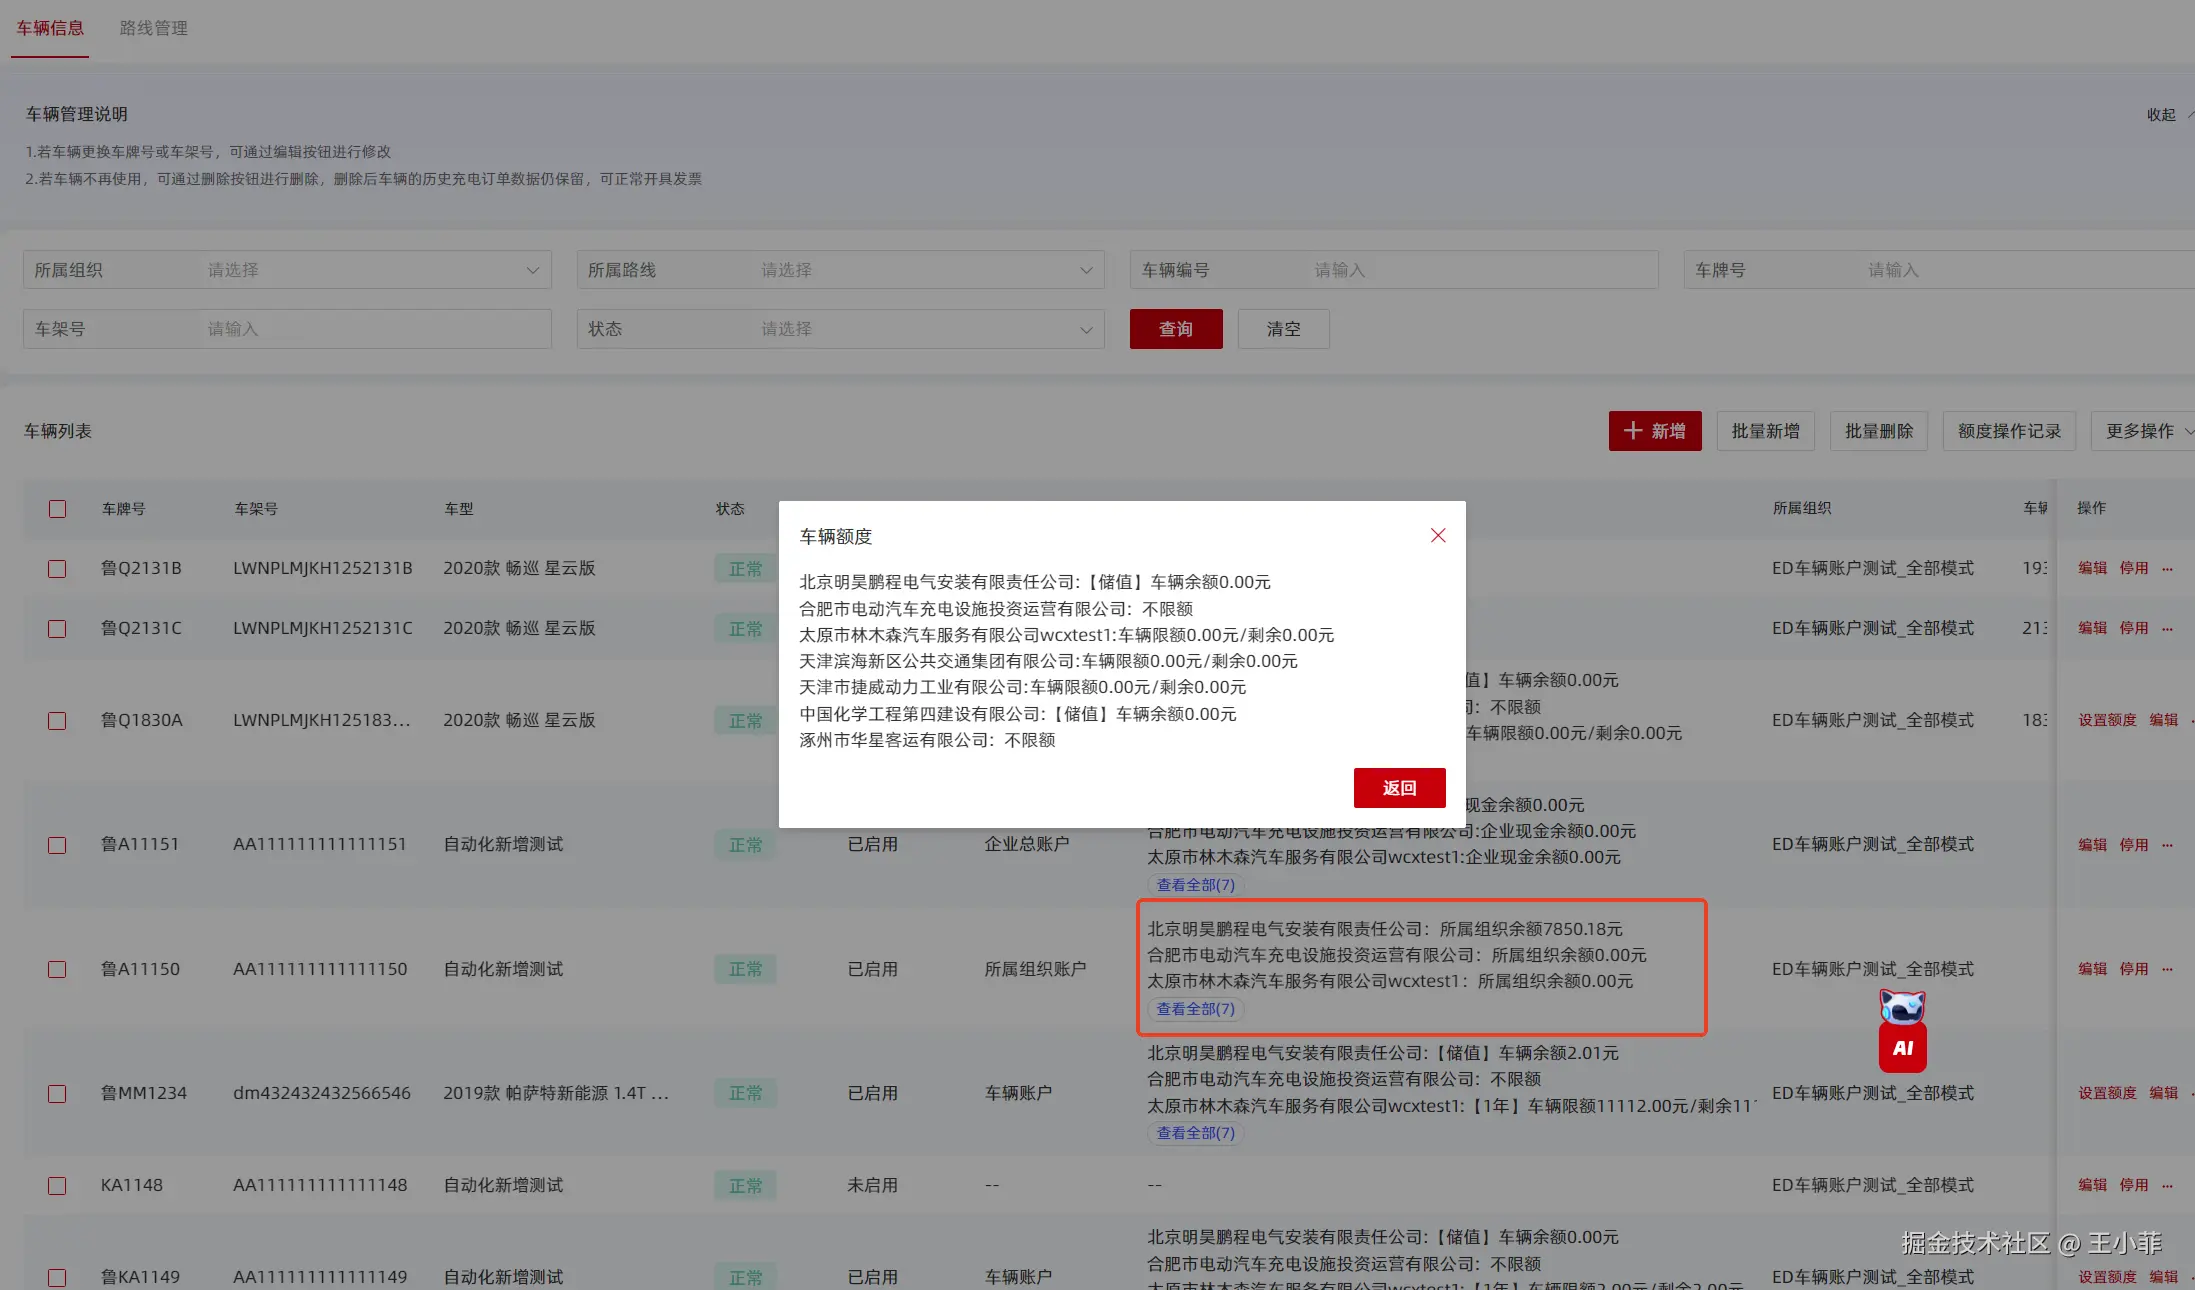Click the ellipsis more icon in 鲁A11151 row
This screenshot has height=1290, width=2195.
pos(2167,845)
